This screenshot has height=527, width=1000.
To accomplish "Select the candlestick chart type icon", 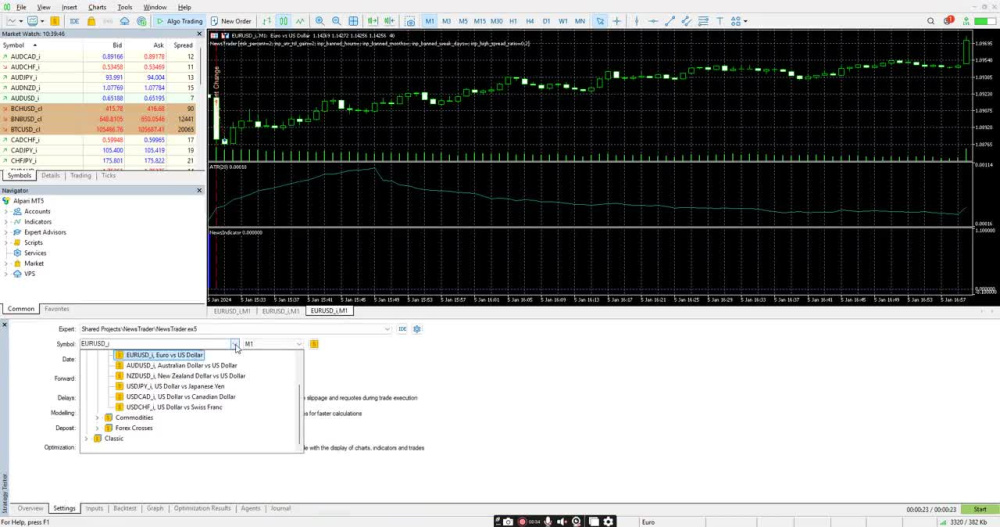I will point(283,21).
